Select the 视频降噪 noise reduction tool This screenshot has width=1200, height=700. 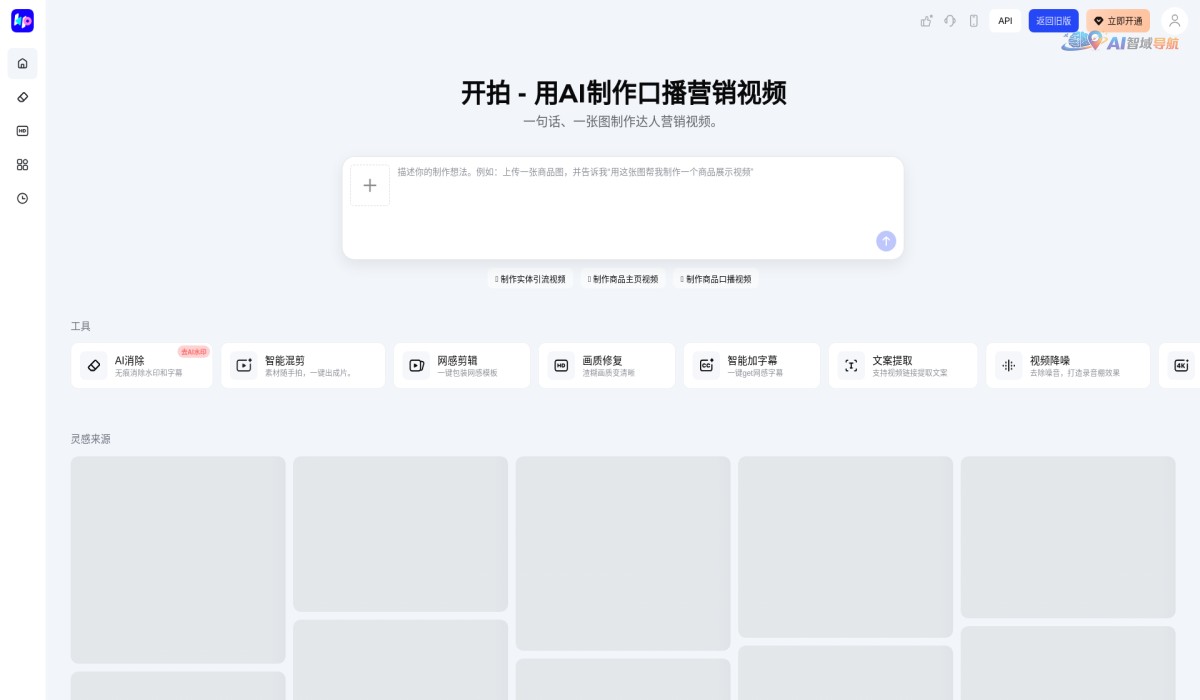coord(1068,365)
